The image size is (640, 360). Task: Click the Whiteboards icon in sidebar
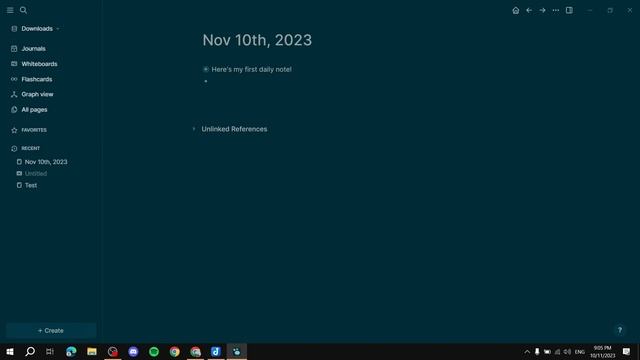click(14, 64)
